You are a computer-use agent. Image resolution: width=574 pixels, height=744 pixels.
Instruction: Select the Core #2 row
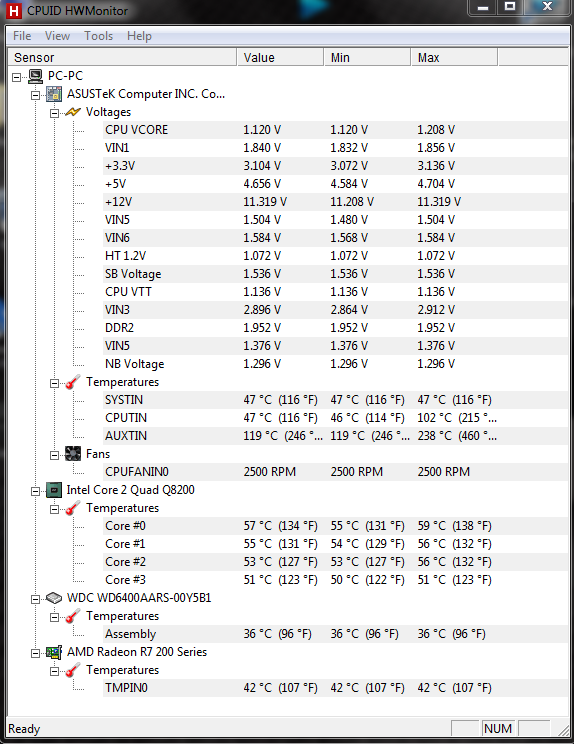[336, 562]
